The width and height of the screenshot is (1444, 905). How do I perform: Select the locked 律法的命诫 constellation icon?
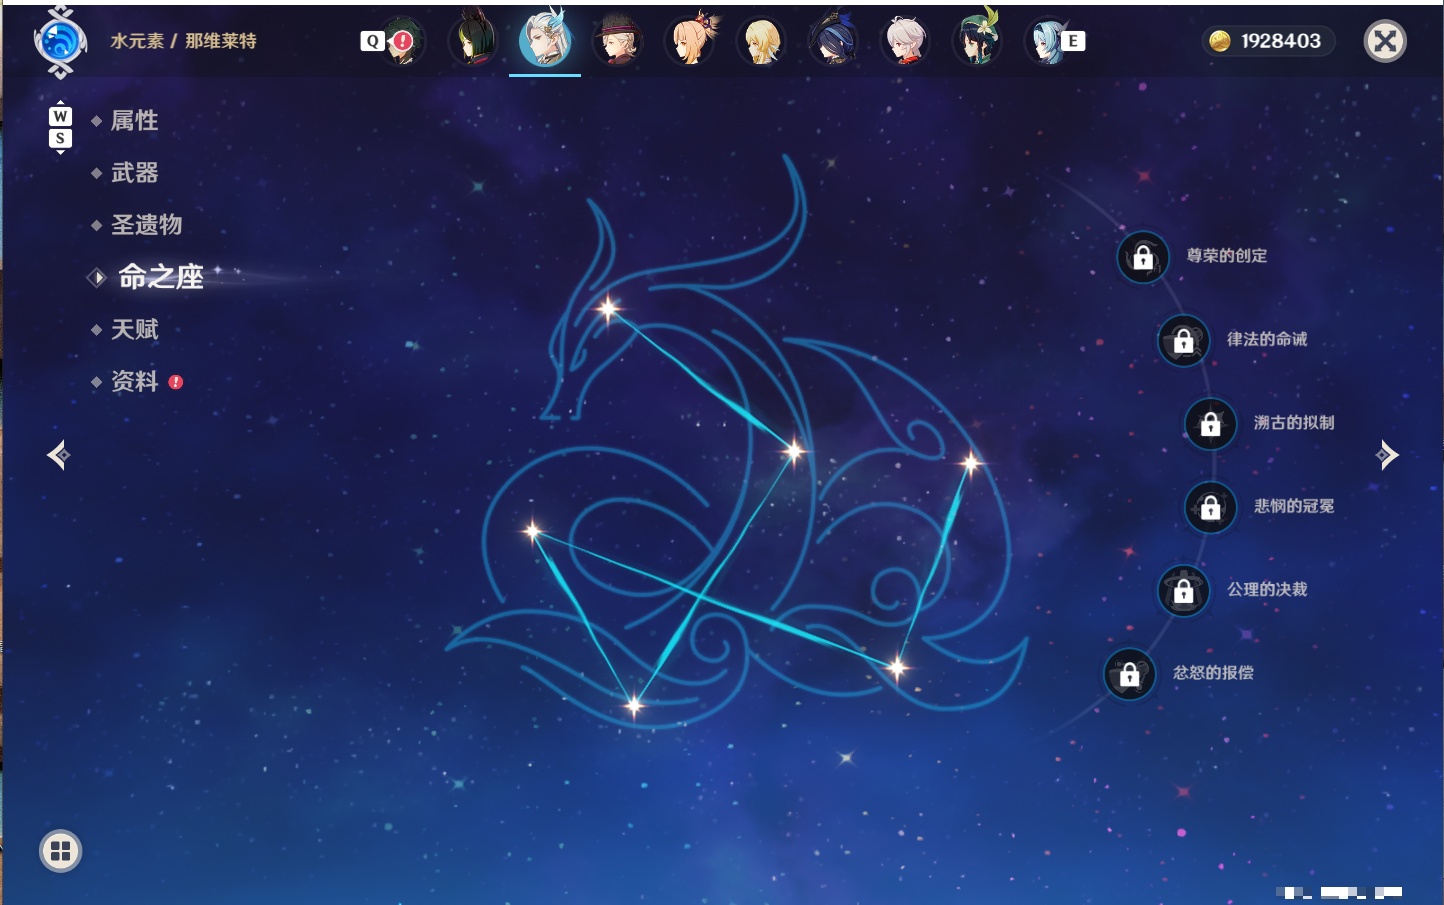(1184, 340)
